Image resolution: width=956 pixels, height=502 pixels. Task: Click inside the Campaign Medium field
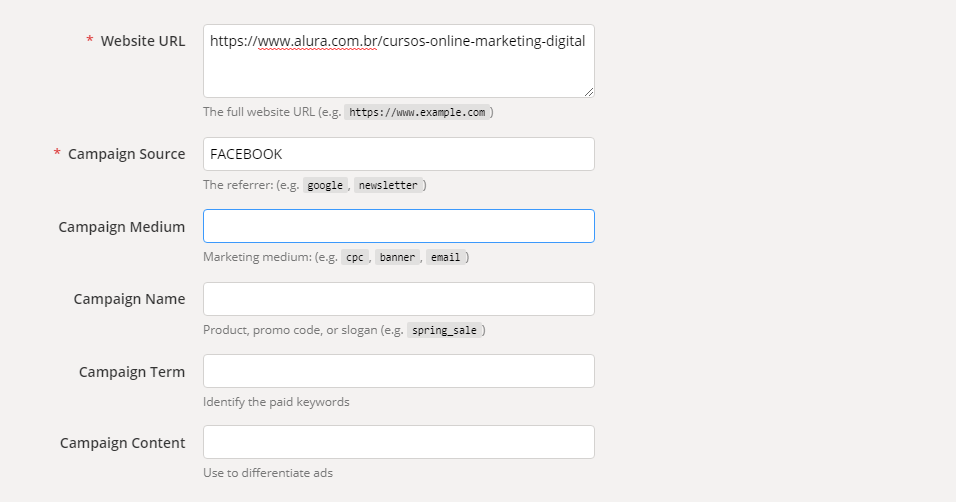(398, 226)
